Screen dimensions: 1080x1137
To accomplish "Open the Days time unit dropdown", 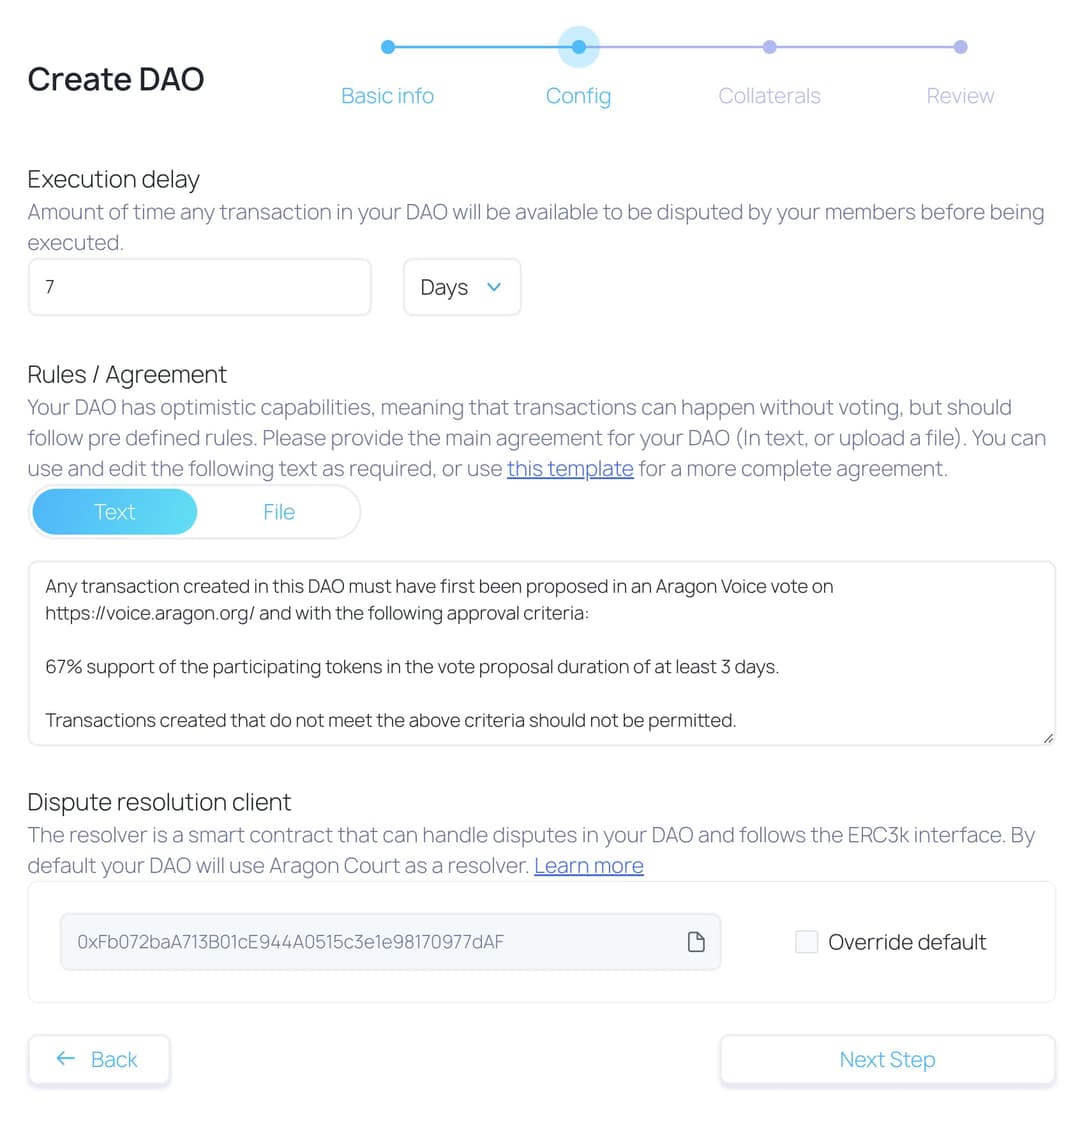I will (x=461, y=287).
